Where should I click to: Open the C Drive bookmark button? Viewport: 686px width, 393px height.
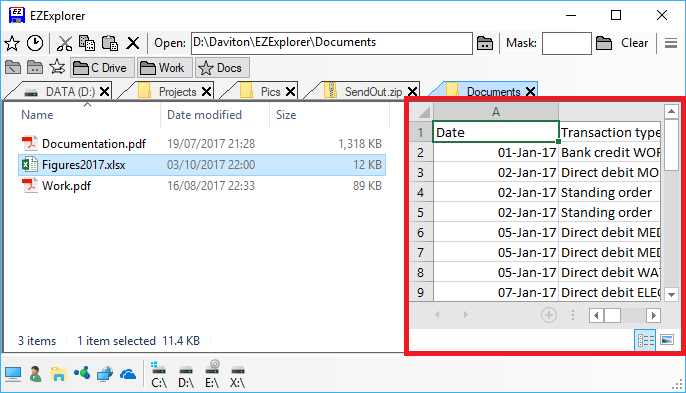tap(102, 68)
